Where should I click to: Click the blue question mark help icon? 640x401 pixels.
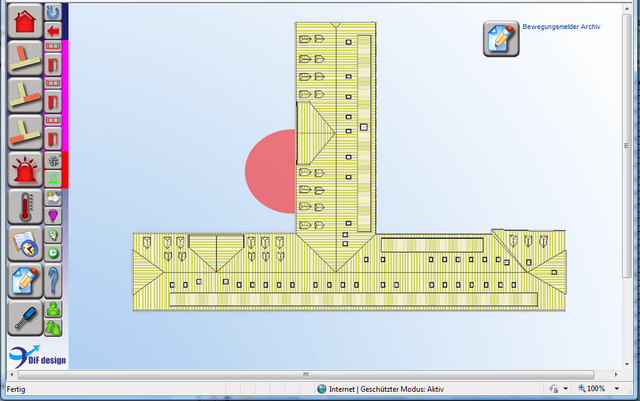pyautogui.click(x=54, y=279)
